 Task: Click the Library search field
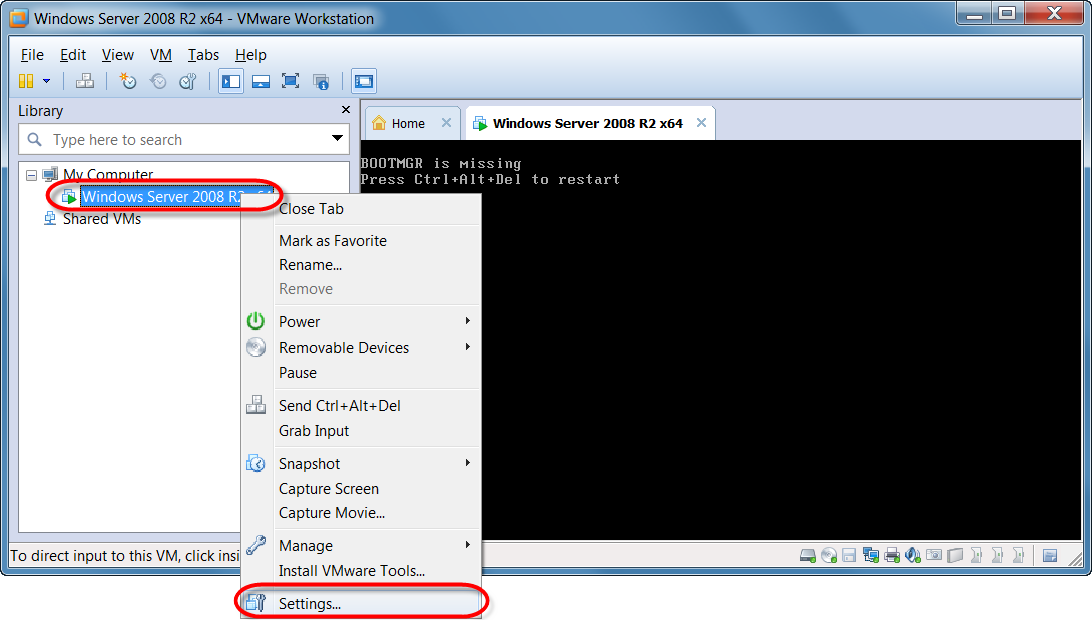coord(184,139)
